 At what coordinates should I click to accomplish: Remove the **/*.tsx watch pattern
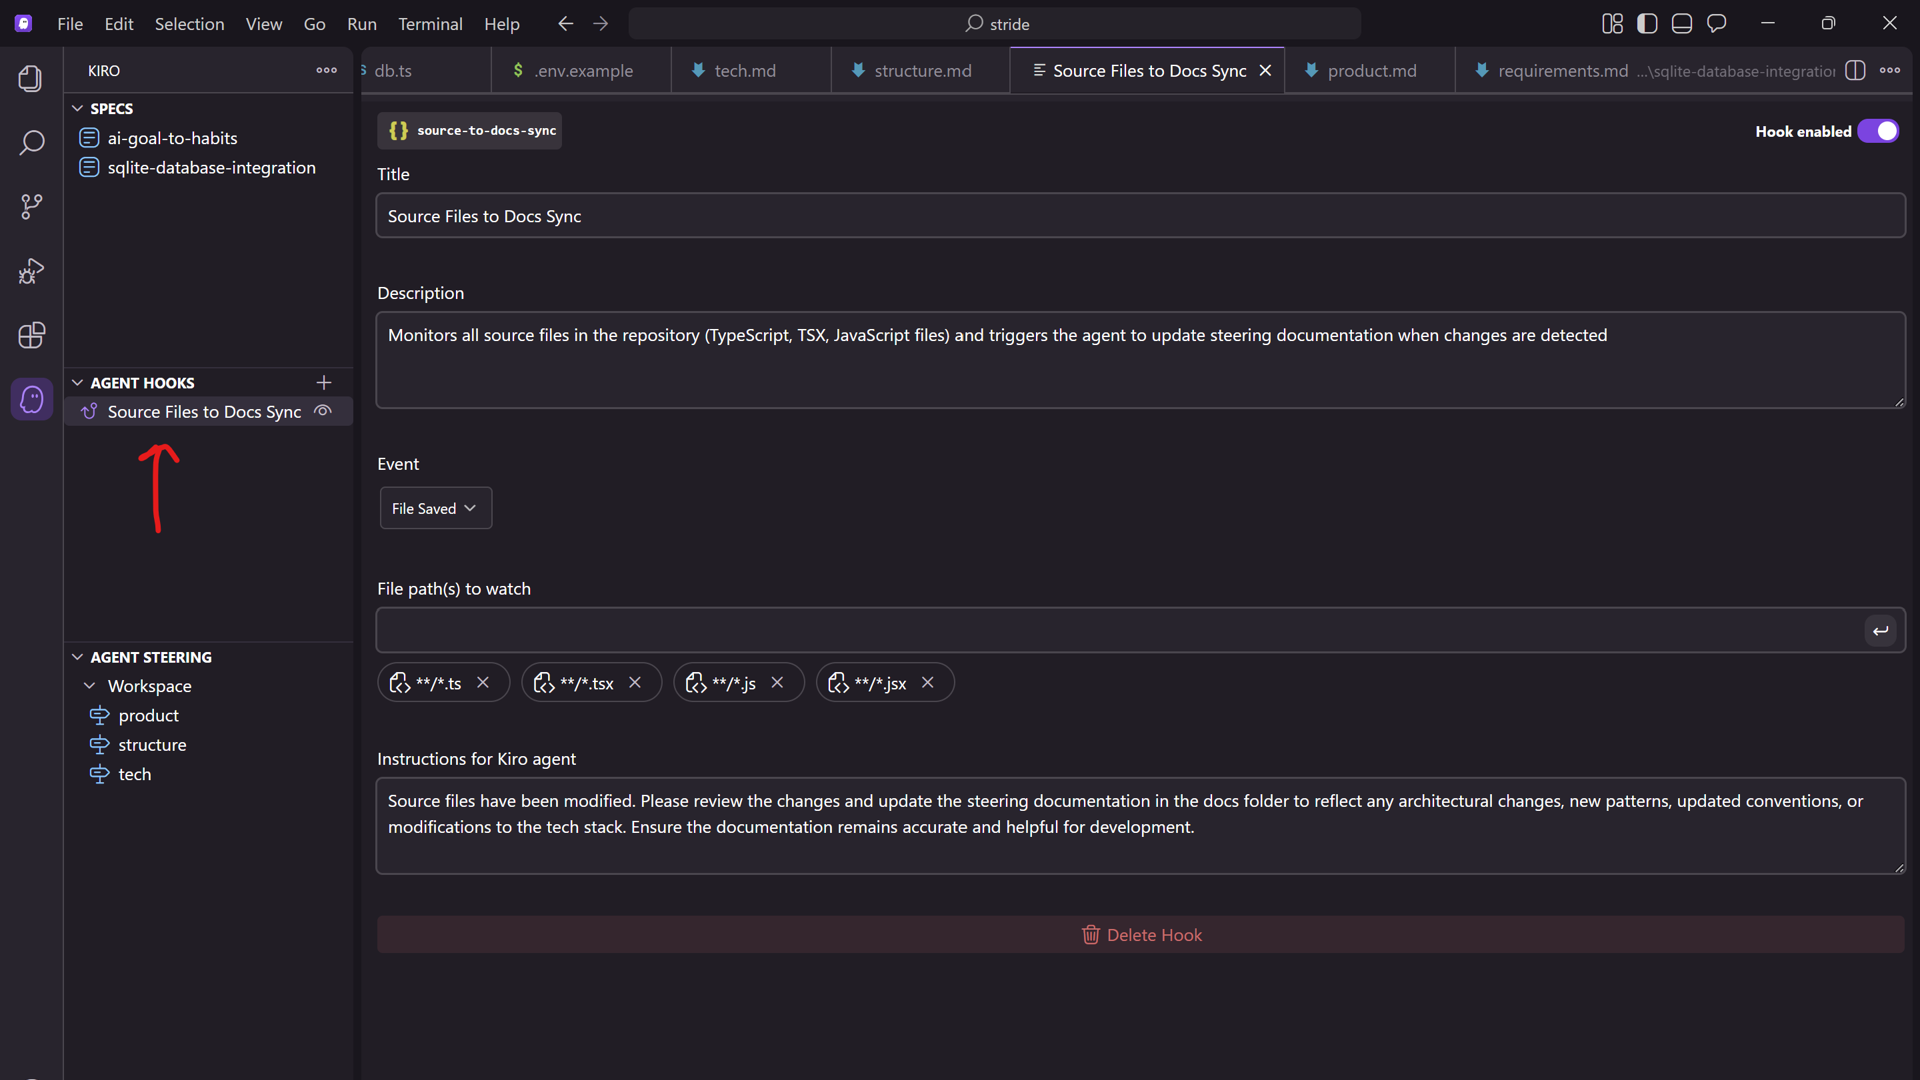(x=635, y=682)
